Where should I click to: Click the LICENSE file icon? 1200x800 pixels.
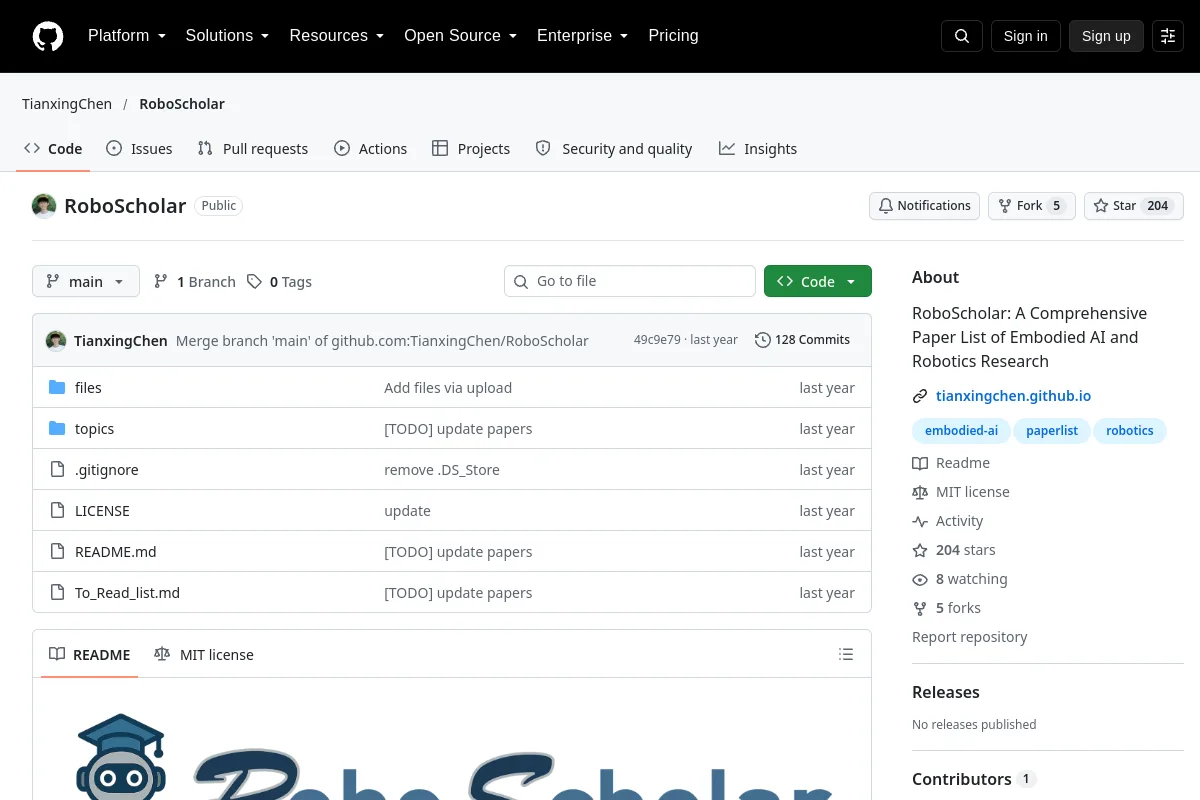[x=57, y=511]
